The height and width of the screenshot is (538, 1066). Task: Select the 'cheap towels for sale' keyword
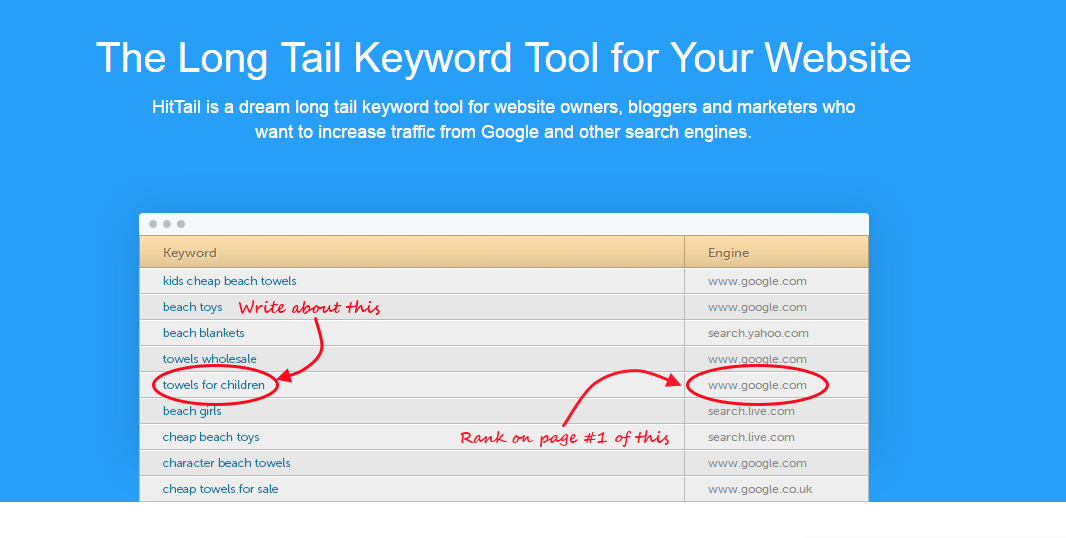click(x=220, y=488)
